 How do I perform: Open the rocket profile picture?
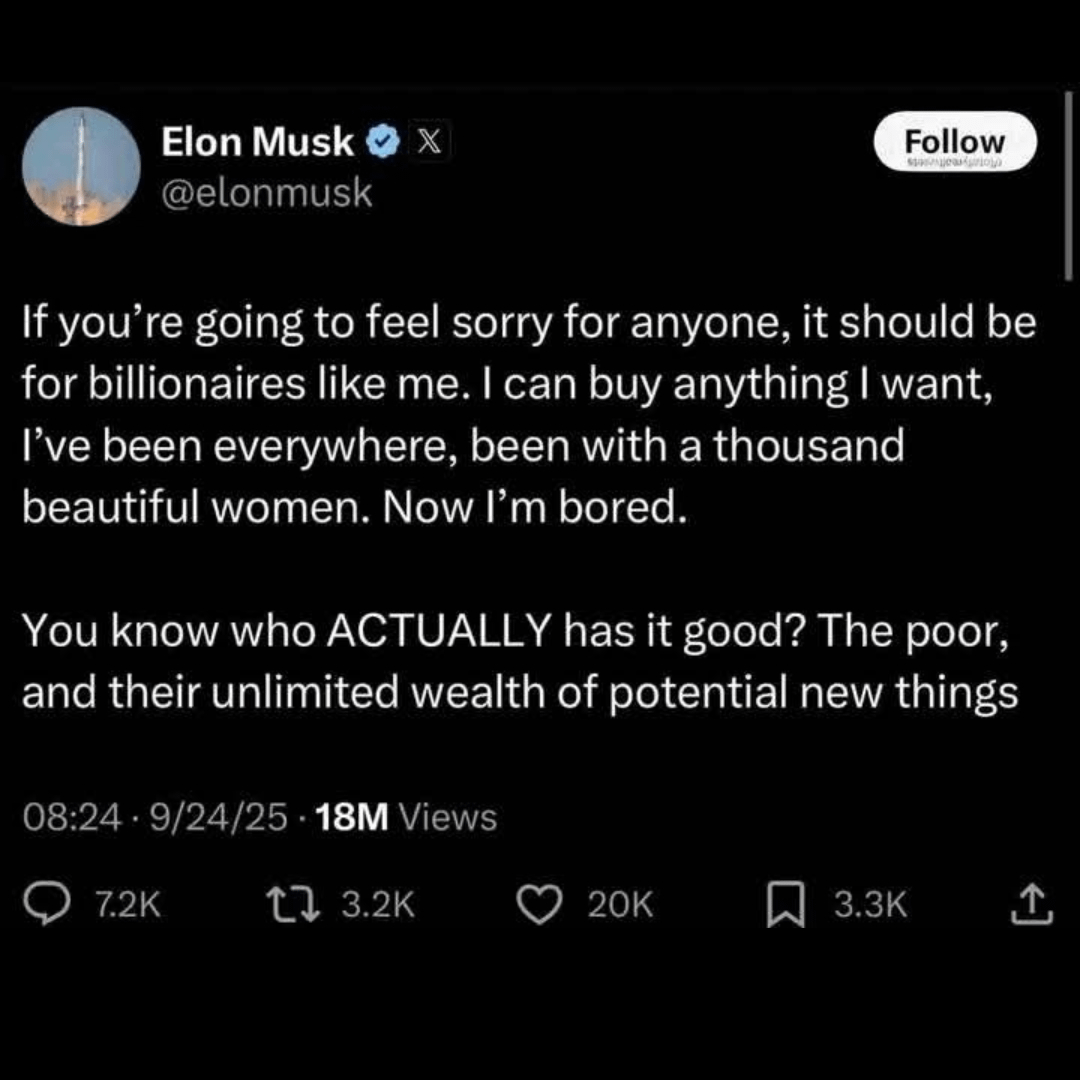point(80,166)
